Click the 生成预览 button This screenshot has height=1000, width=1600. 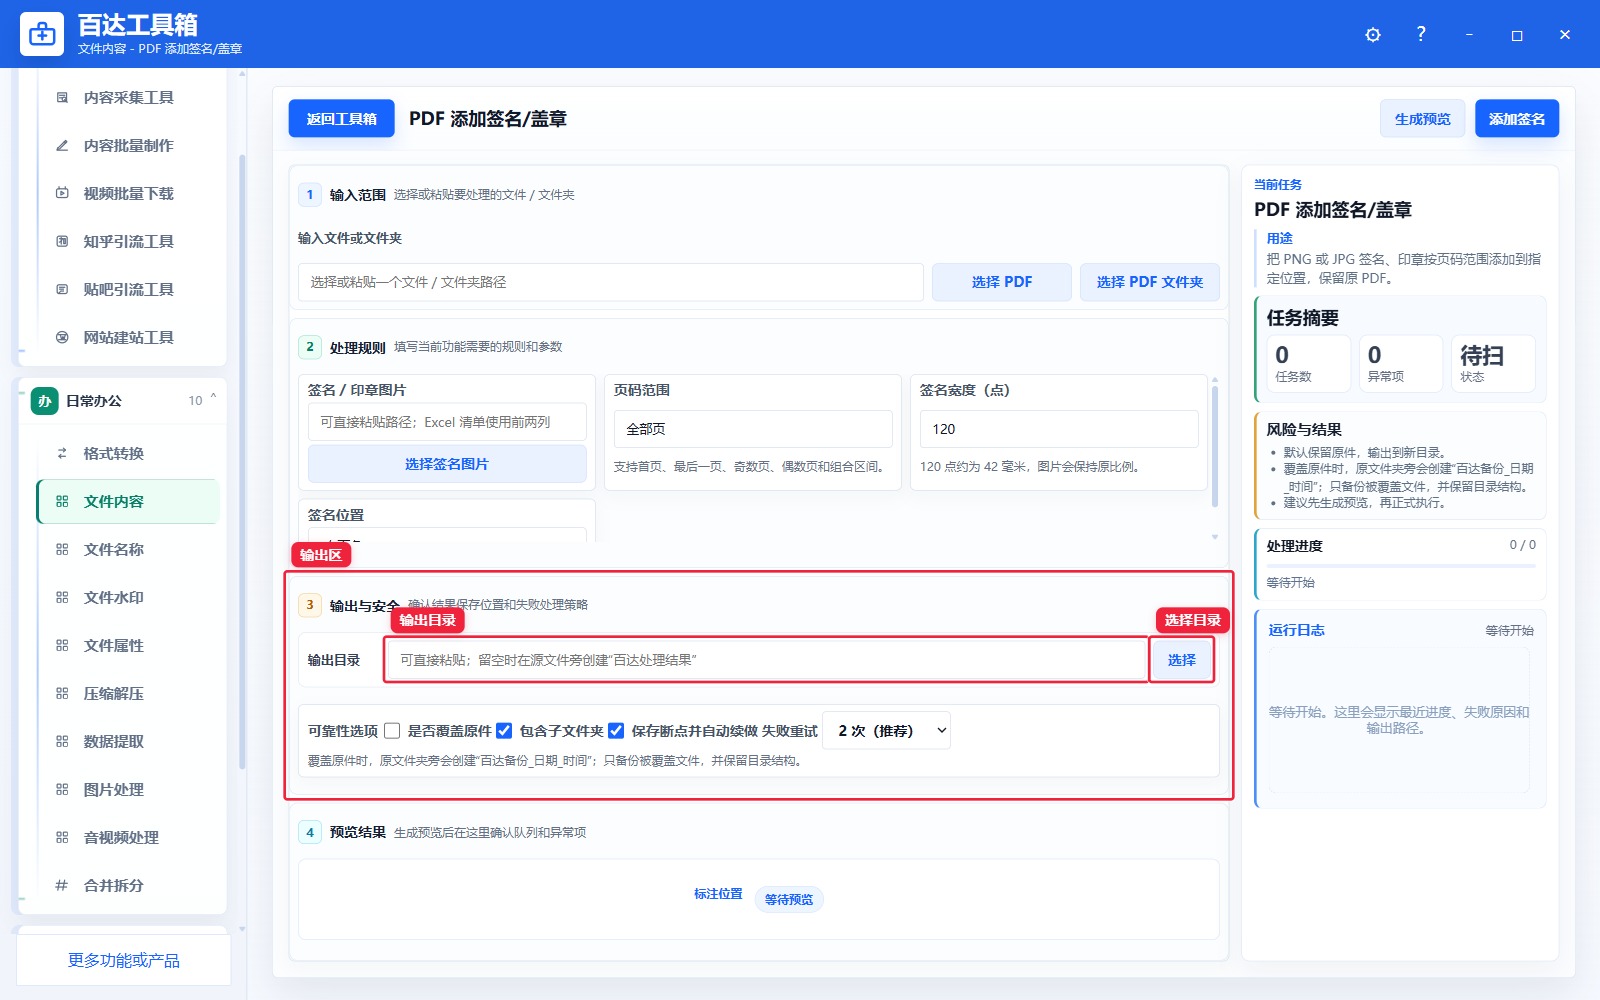point(1422,119)
